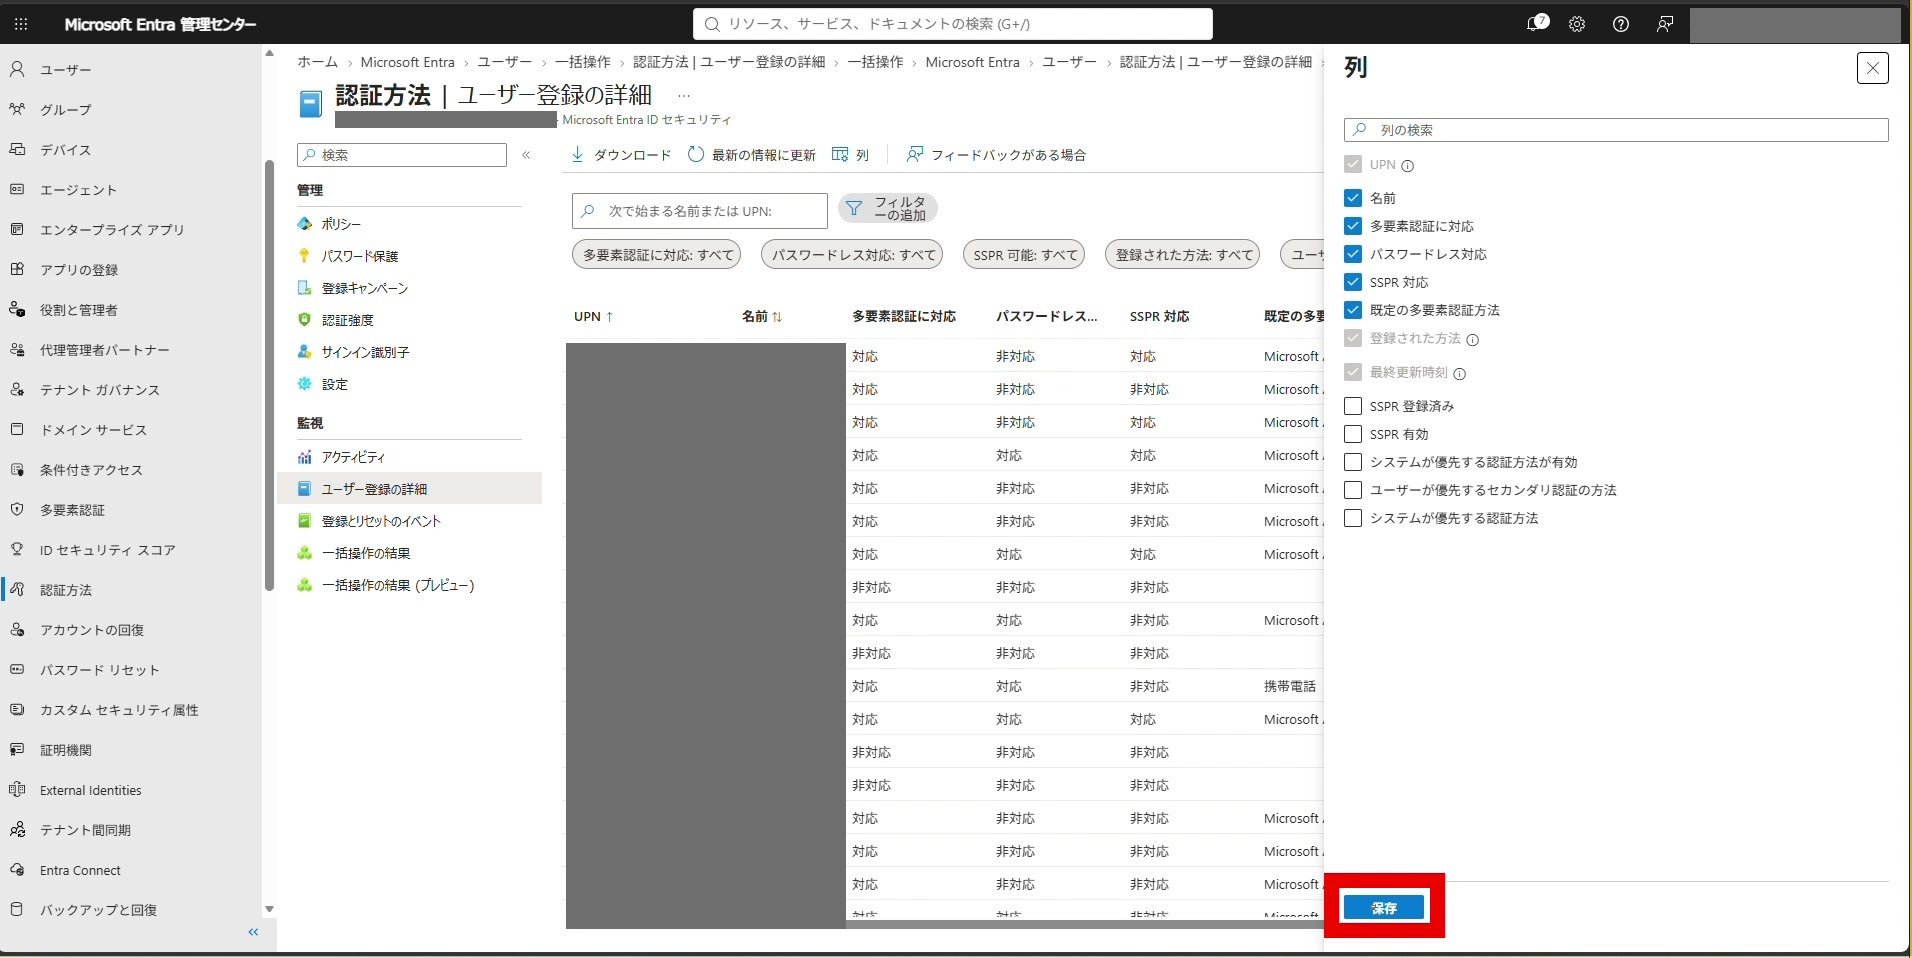
Task: Click the info icon next to 登録された方法
Action: click(x=1473, y=340)
